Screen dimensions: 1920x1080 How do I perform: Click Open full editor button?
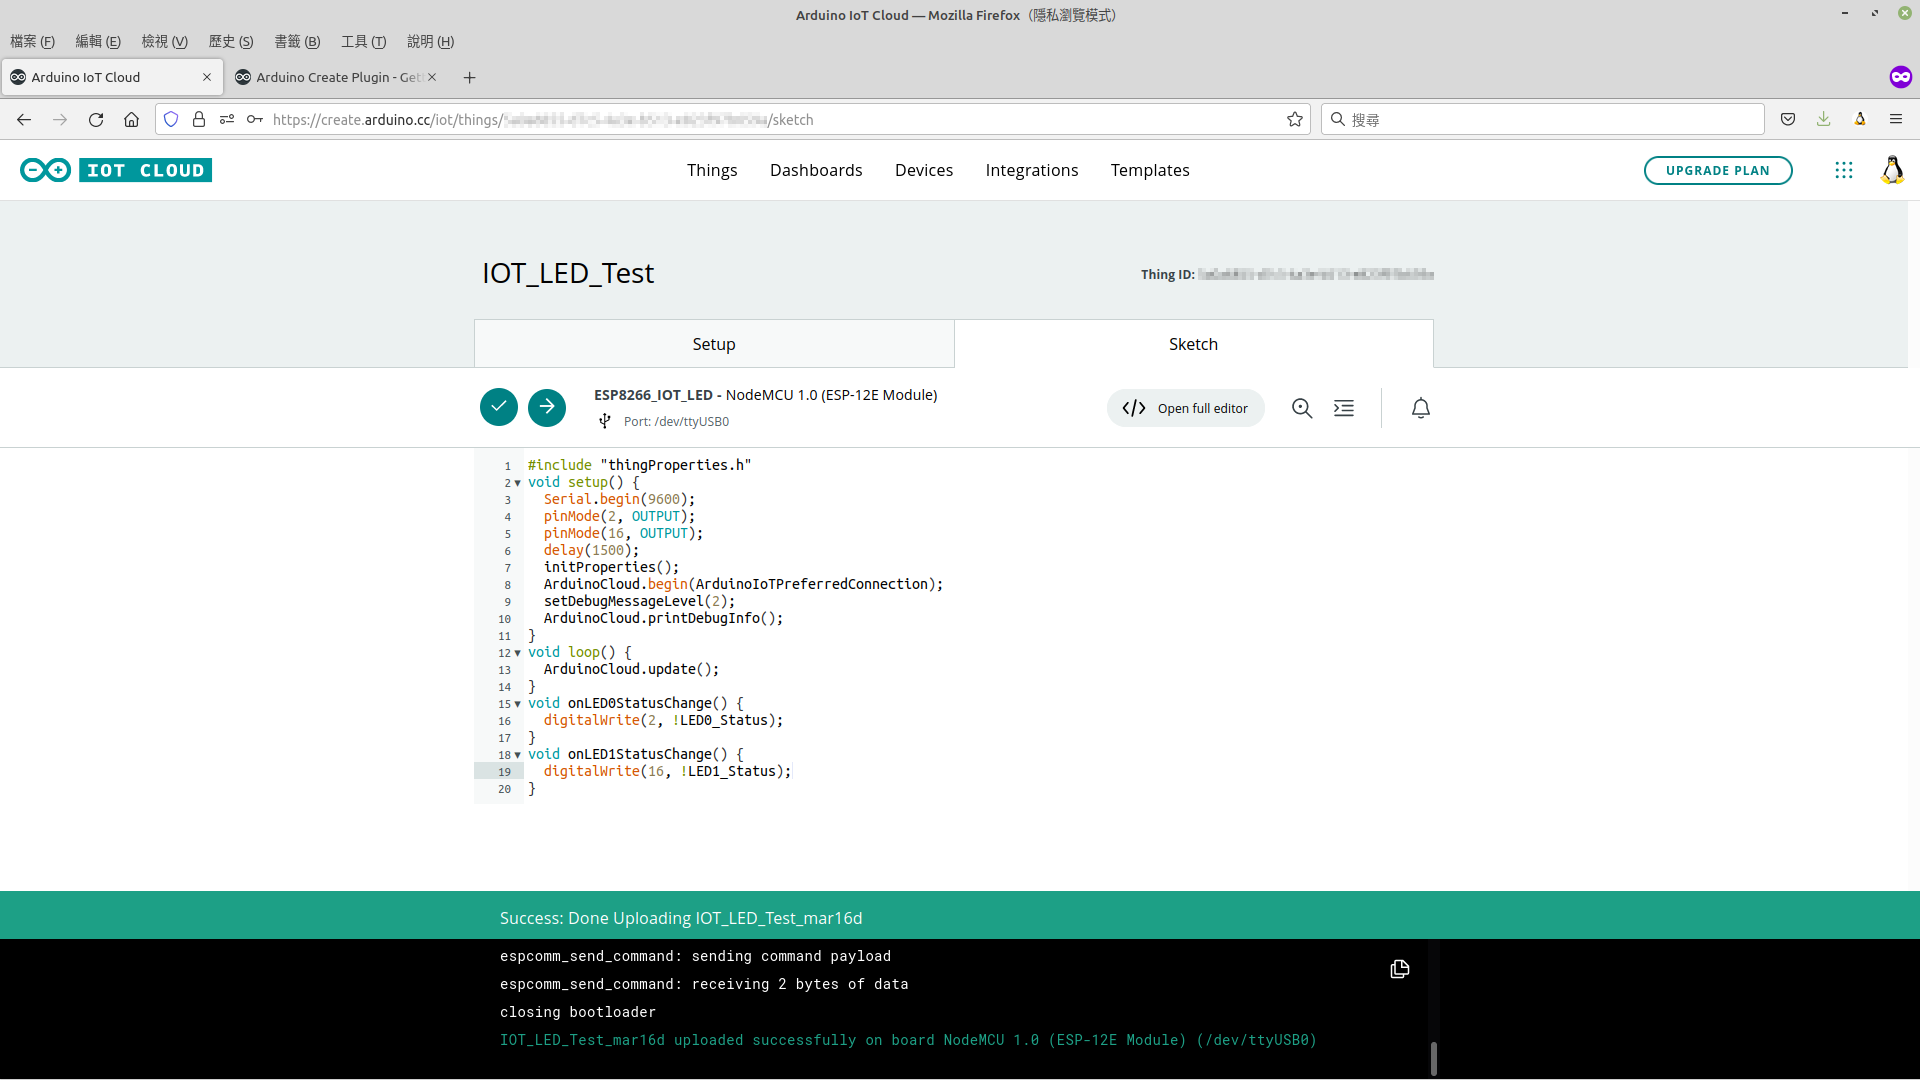pyautogui.click(x=1185, y=408)
